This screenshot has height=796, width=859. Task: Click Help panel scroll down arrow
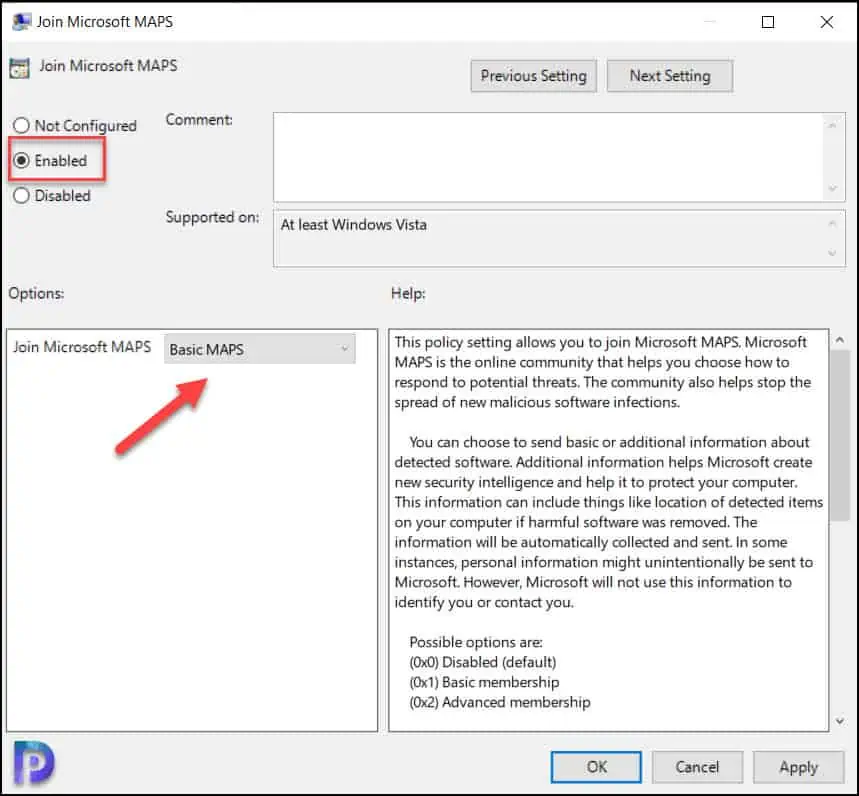839,721
